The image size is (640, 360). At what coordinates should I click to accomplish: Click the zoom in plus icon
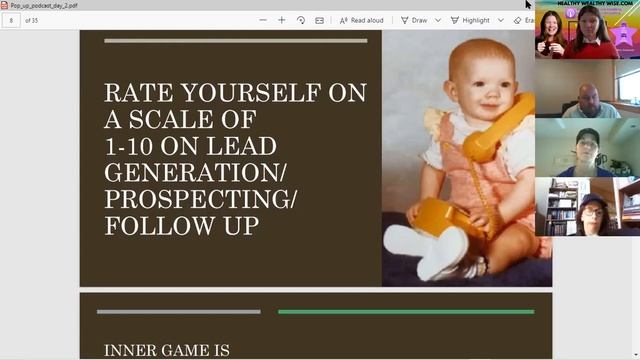[282, 20]
